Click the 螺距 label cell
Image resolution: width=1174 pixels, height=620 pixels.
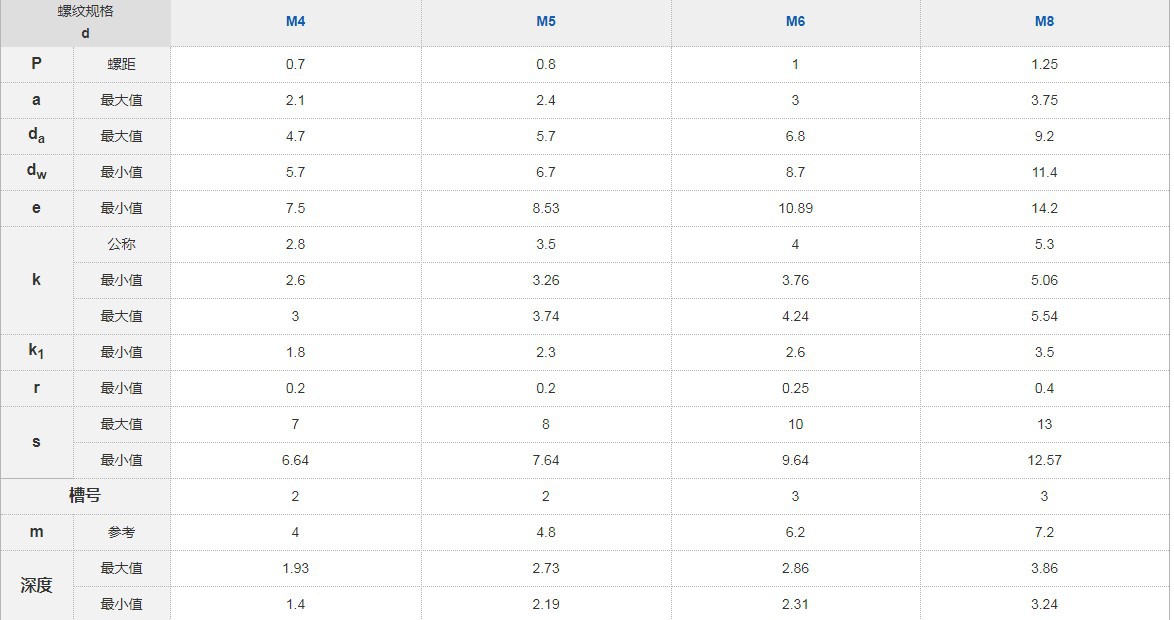(121, 64)
